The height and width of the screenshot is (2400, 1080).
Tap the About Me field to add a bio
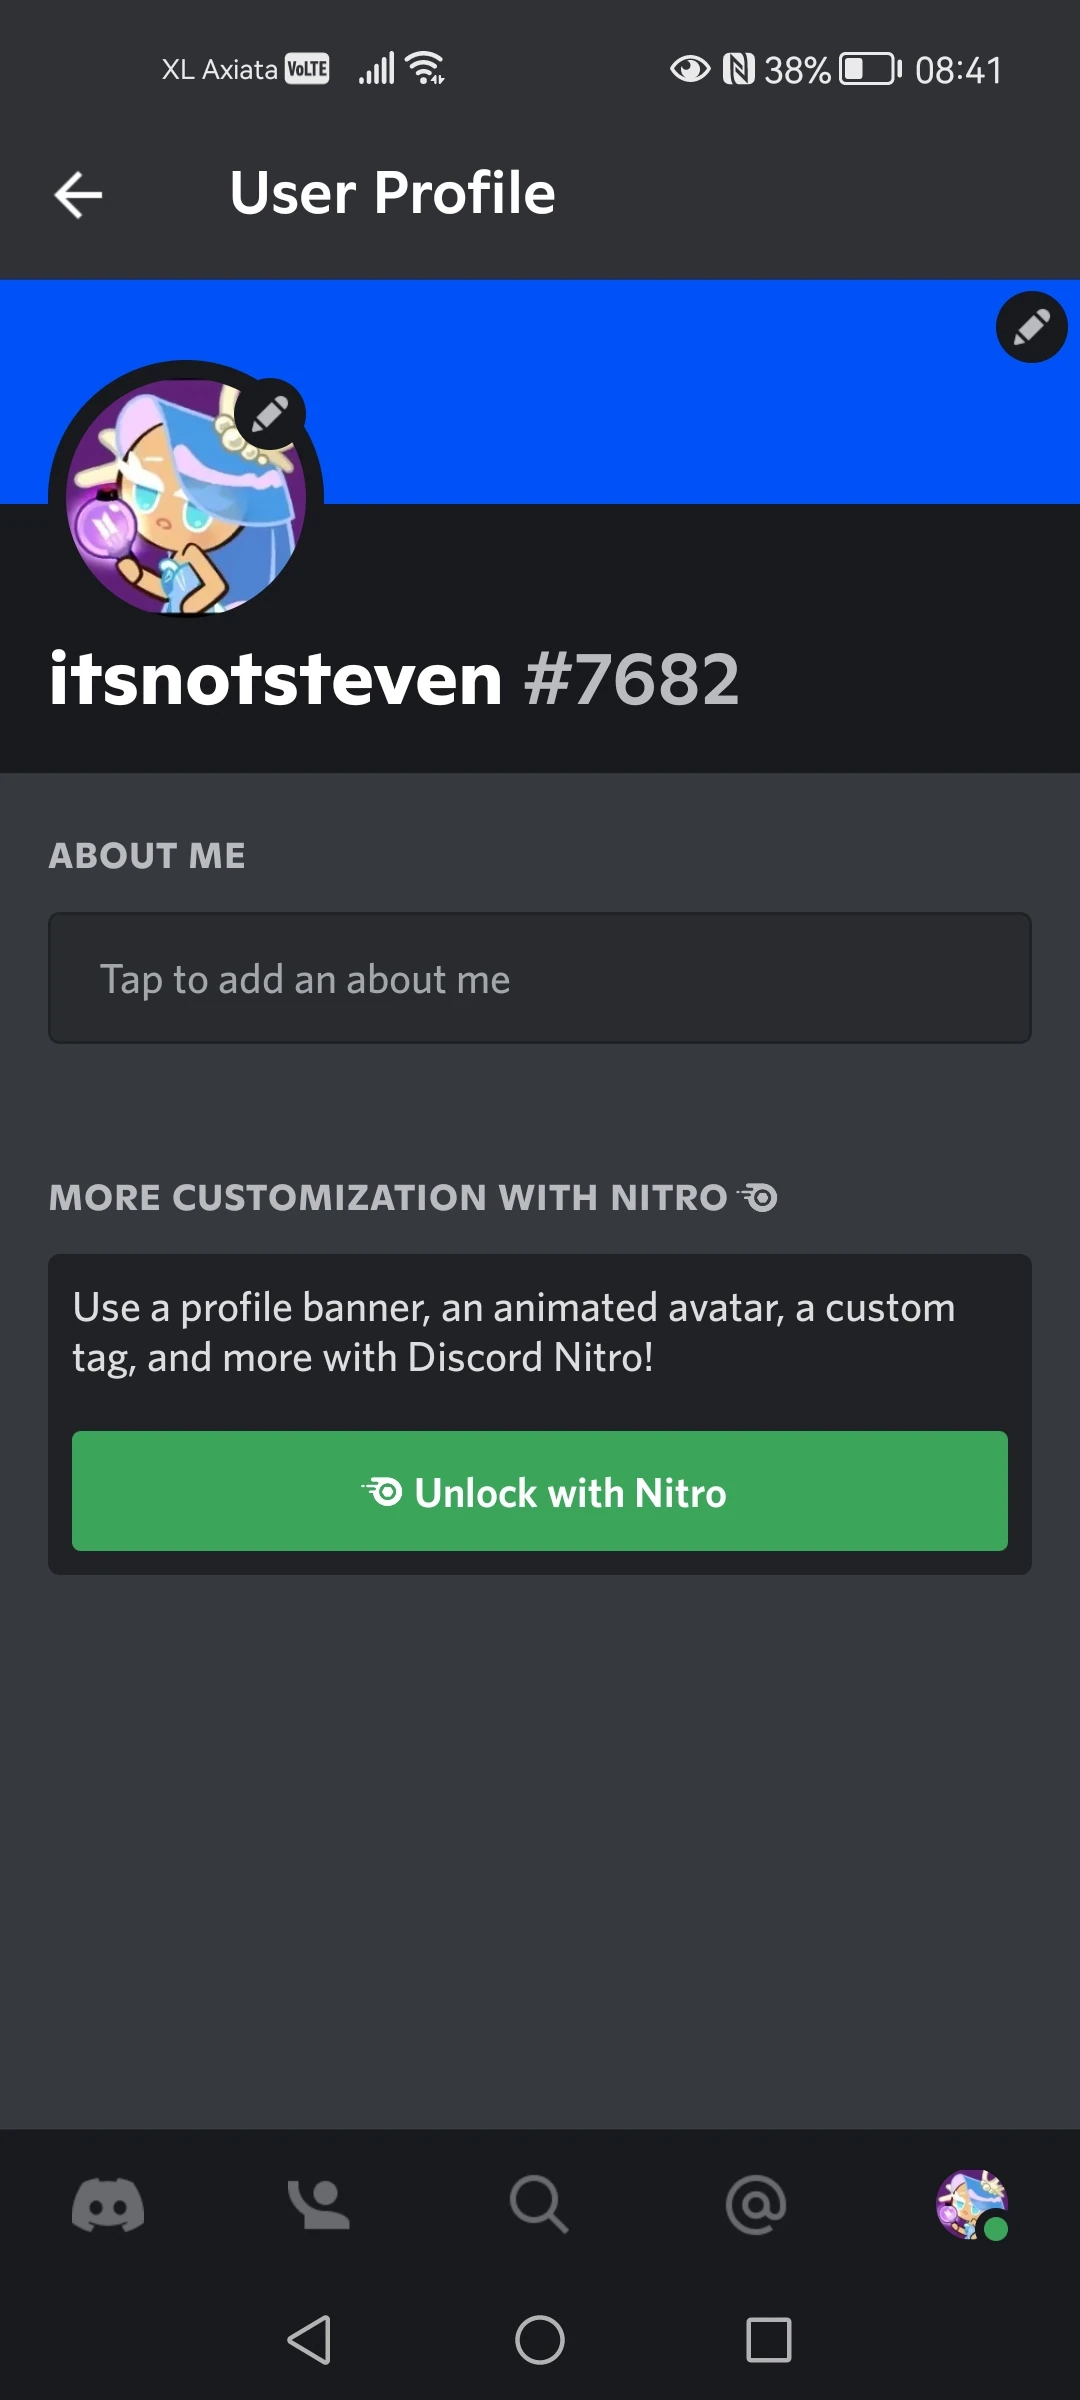pos(540,978)
